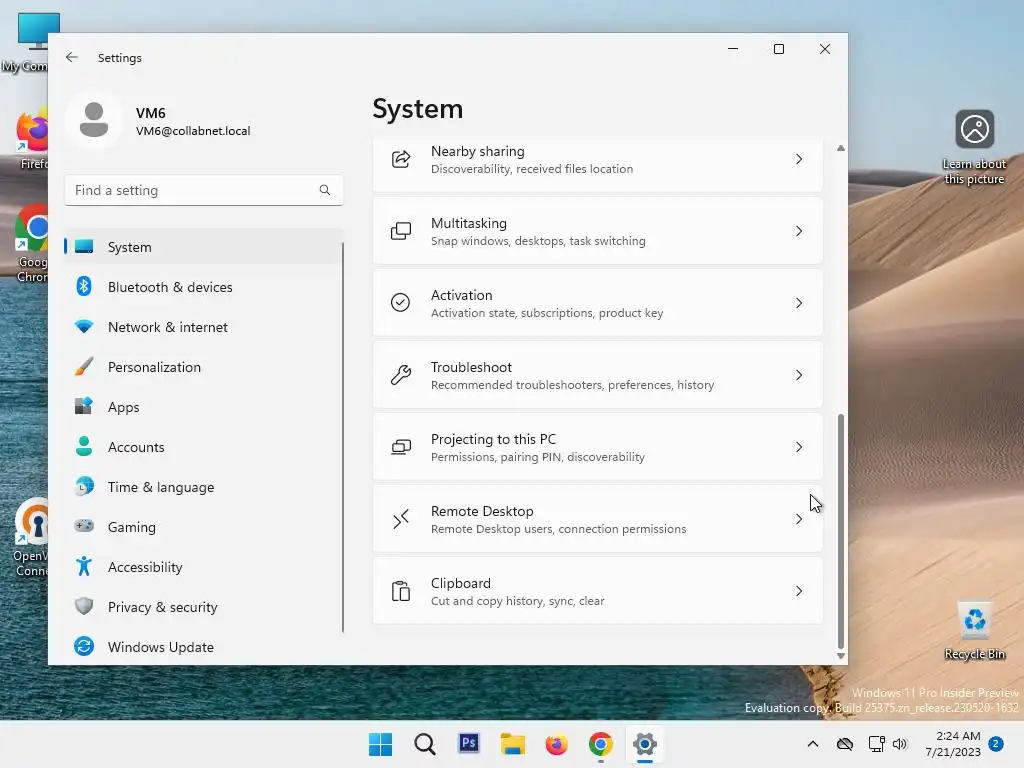Open Firefox from the taskbar
Image resolution: width=1024 pixels, height=768 pixels.
click(556, 744)
